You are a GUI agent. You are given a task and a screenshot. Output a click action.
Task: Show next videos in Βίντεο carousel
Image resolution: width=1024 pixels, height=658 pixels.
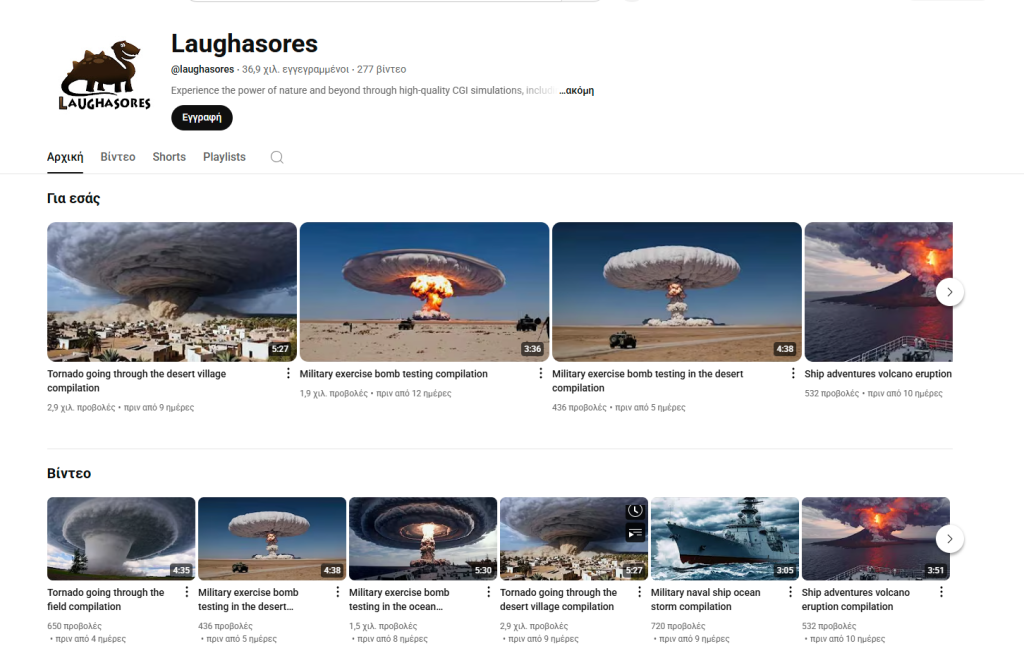pos(950,539)
